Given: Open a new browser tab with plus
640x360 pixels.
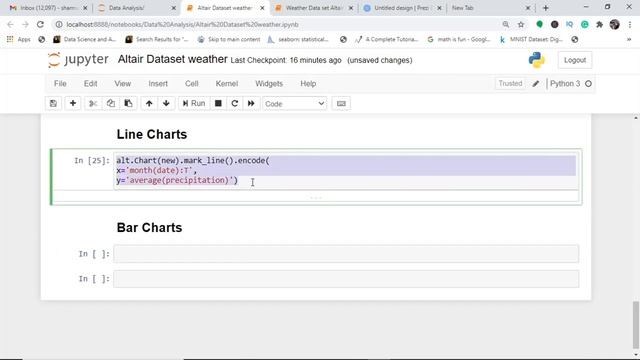Looking at the screenshot, I should [545, 8].
